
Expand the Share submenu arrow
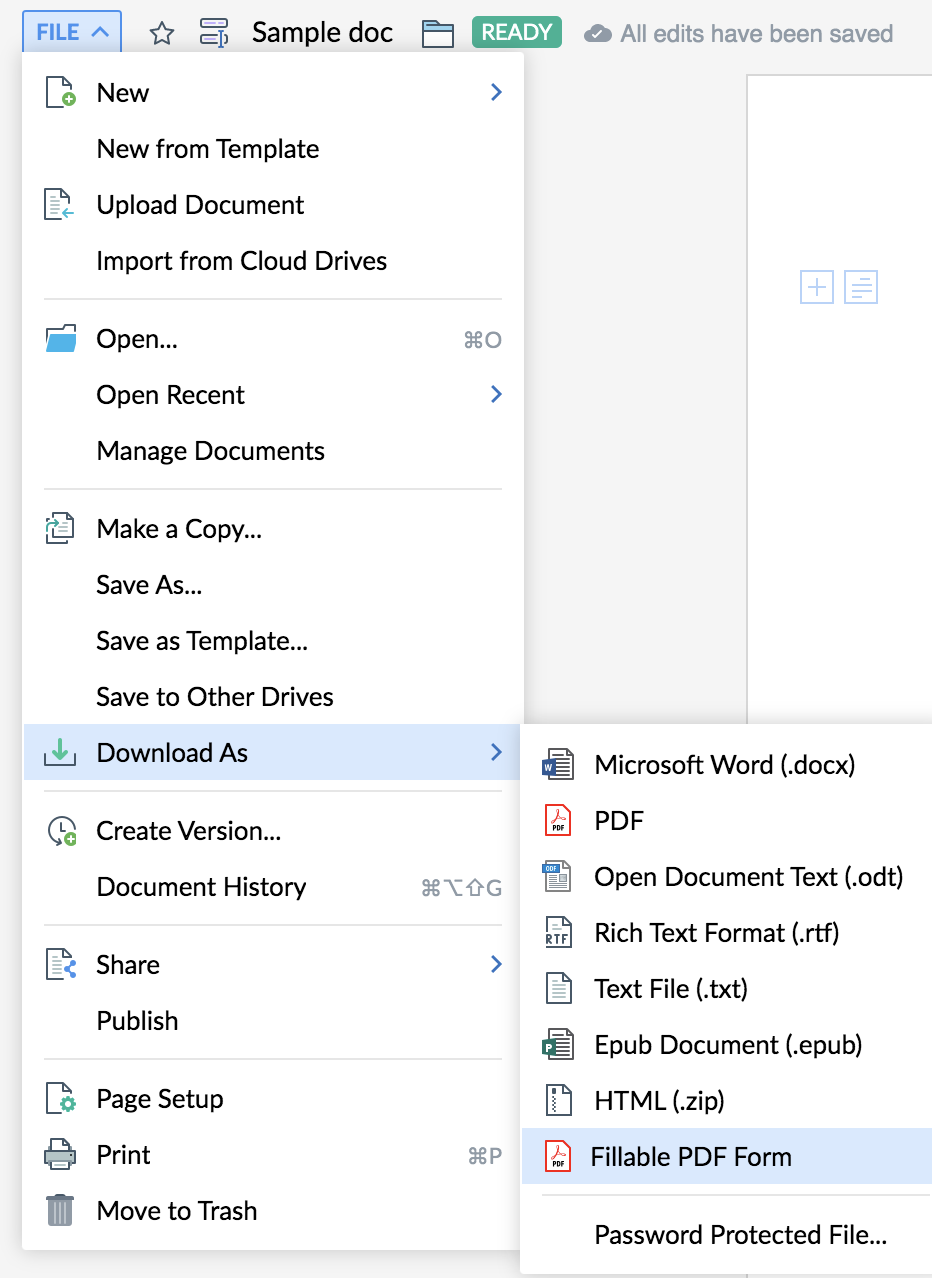click(x=496, y=965)
